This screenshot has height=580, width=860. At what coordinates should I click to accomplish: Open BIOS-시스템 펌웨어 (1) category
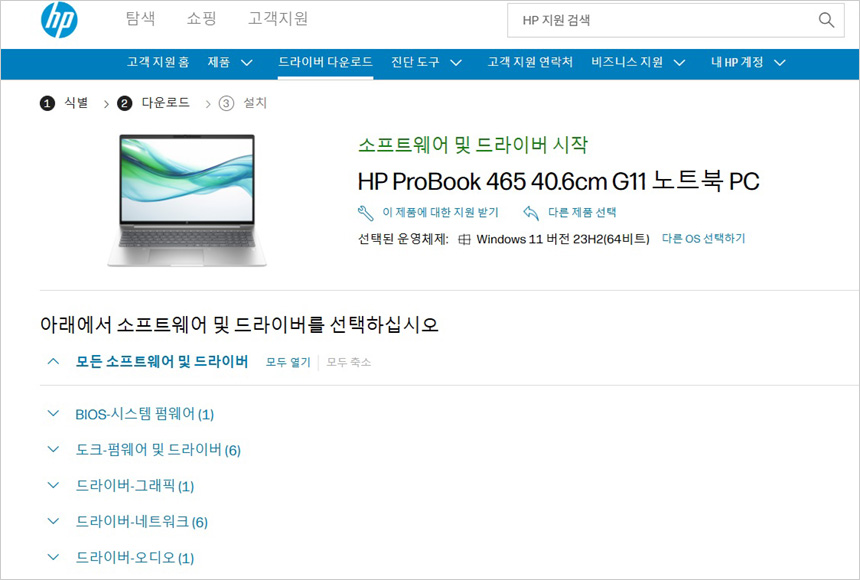[144, 414]
